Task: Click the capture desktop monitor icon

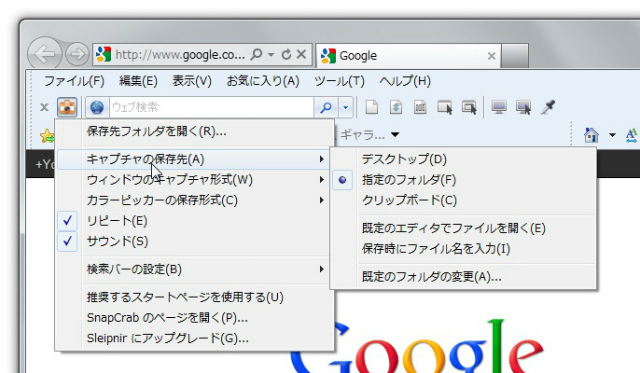Action: tap(499, 107)
